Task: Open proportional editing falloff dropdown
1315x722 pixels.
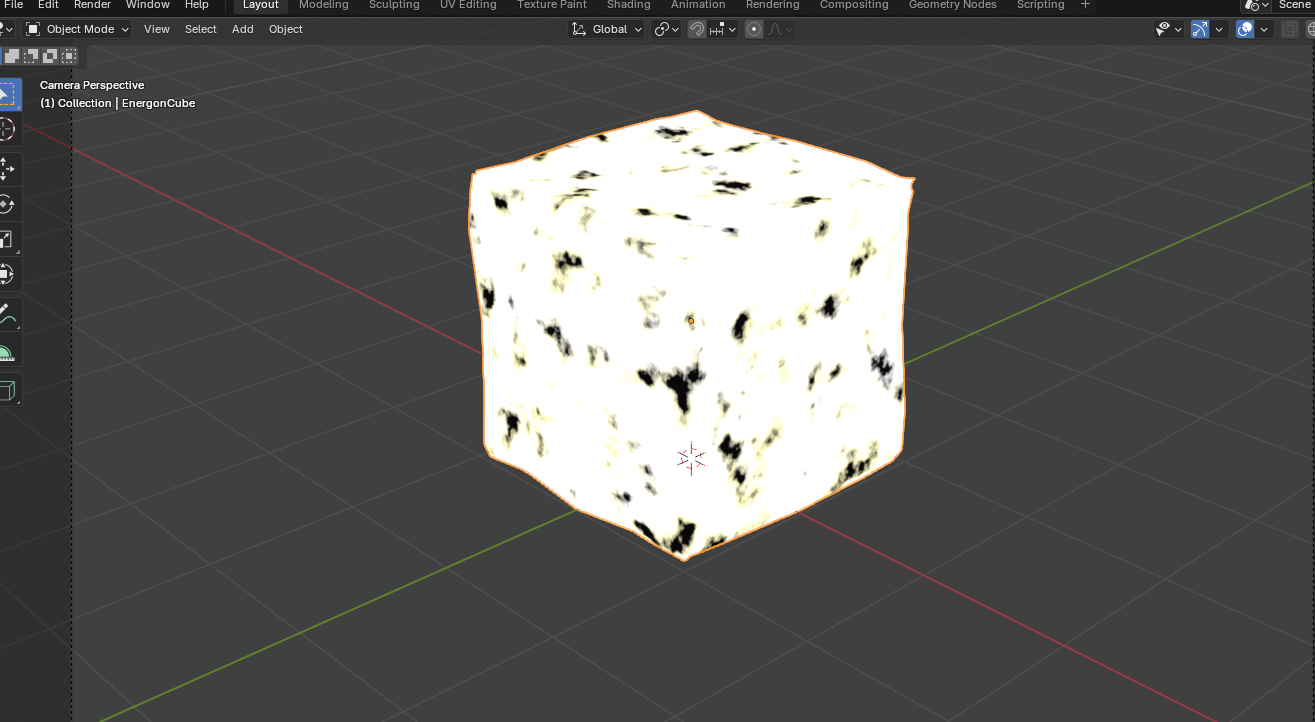Action: pyautogui.click(x=781, y=29)
